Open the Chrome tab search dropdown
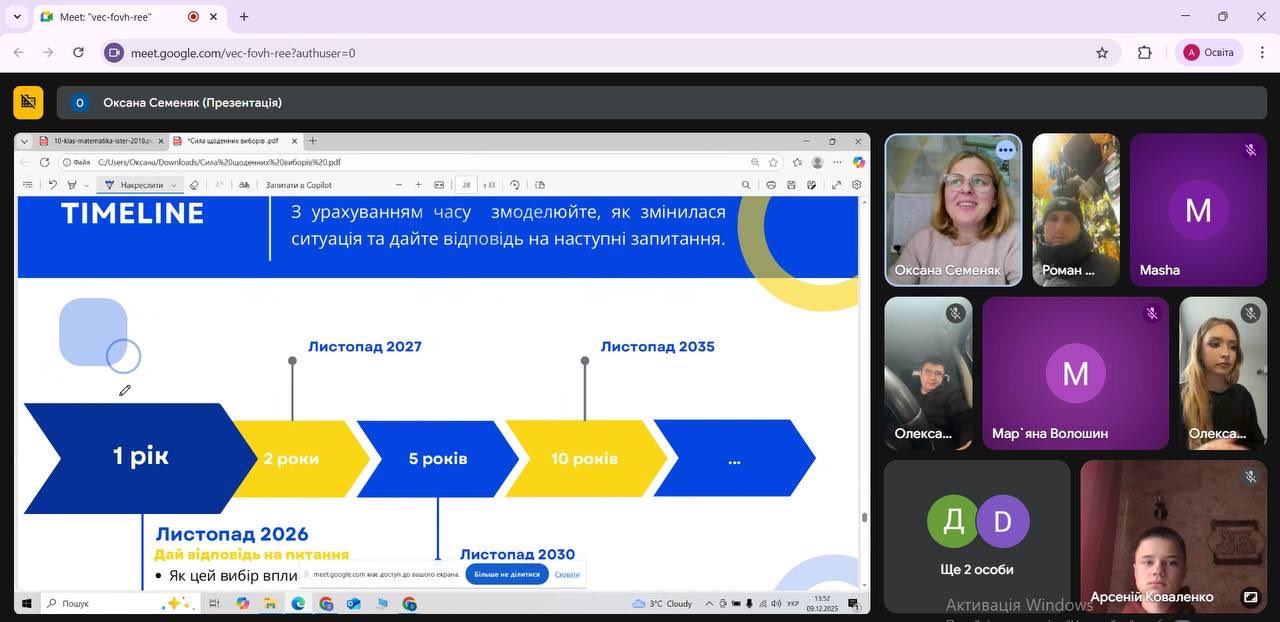The width and height of the screenshot is (1280, 622). pos(17,17)
